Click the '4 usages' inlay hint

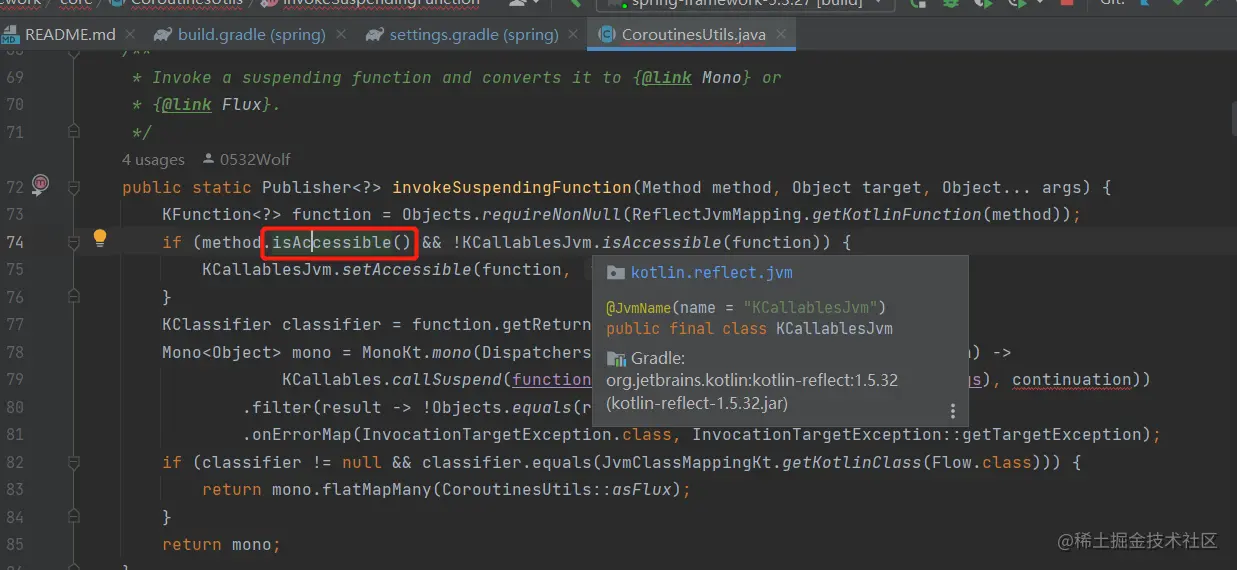[153, 159]
